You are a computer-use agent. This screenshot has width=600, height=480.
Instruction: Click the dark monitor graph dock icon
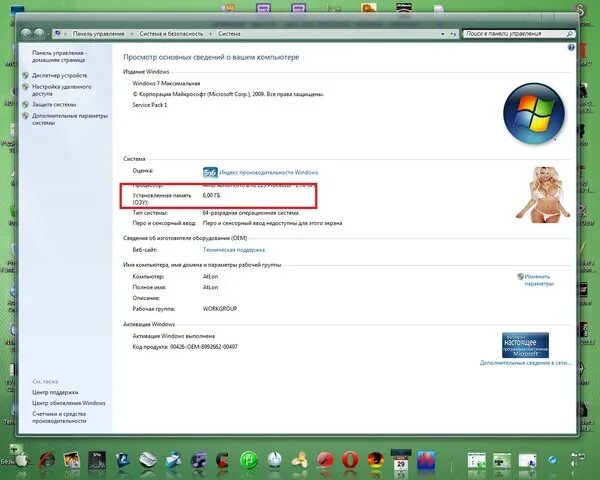click(97, 460)
